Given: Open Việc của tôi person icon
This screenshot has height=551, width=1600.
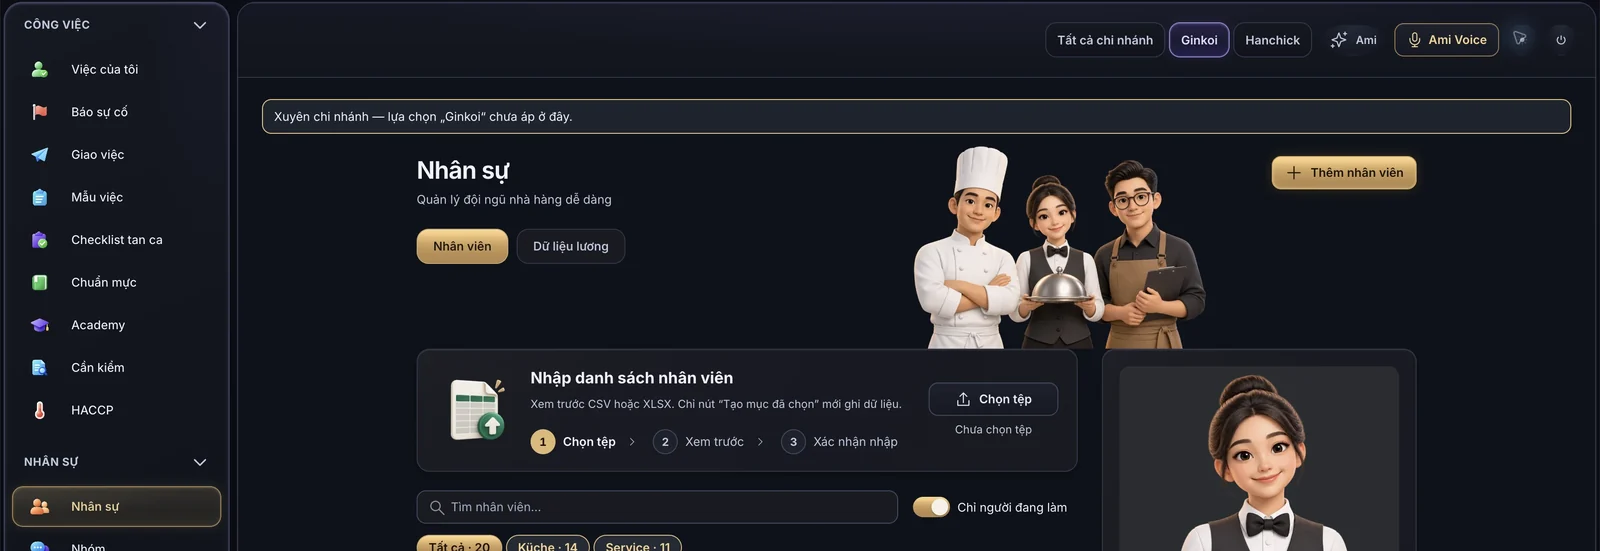Looking at the screenshot, I should (x=40, y=69).
